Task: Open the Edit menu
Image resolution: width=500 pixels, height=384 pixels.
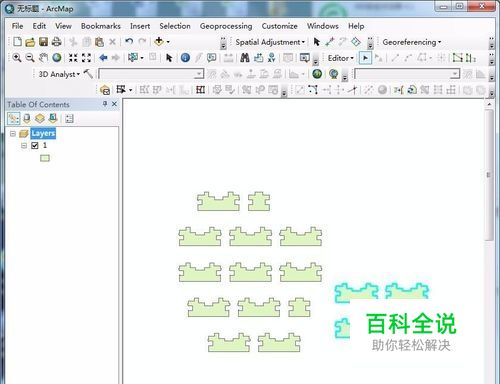Action: click(39, 26)
